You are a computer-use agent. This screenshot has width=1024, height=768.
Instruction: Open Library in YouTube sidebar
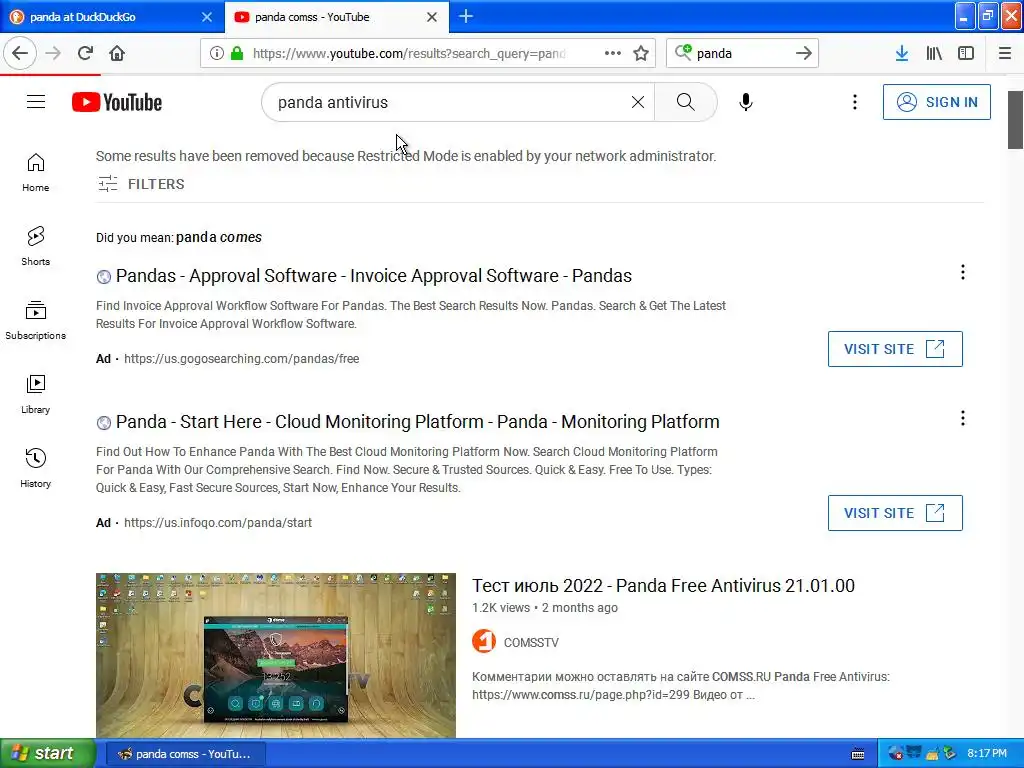(x=35, y=394)
